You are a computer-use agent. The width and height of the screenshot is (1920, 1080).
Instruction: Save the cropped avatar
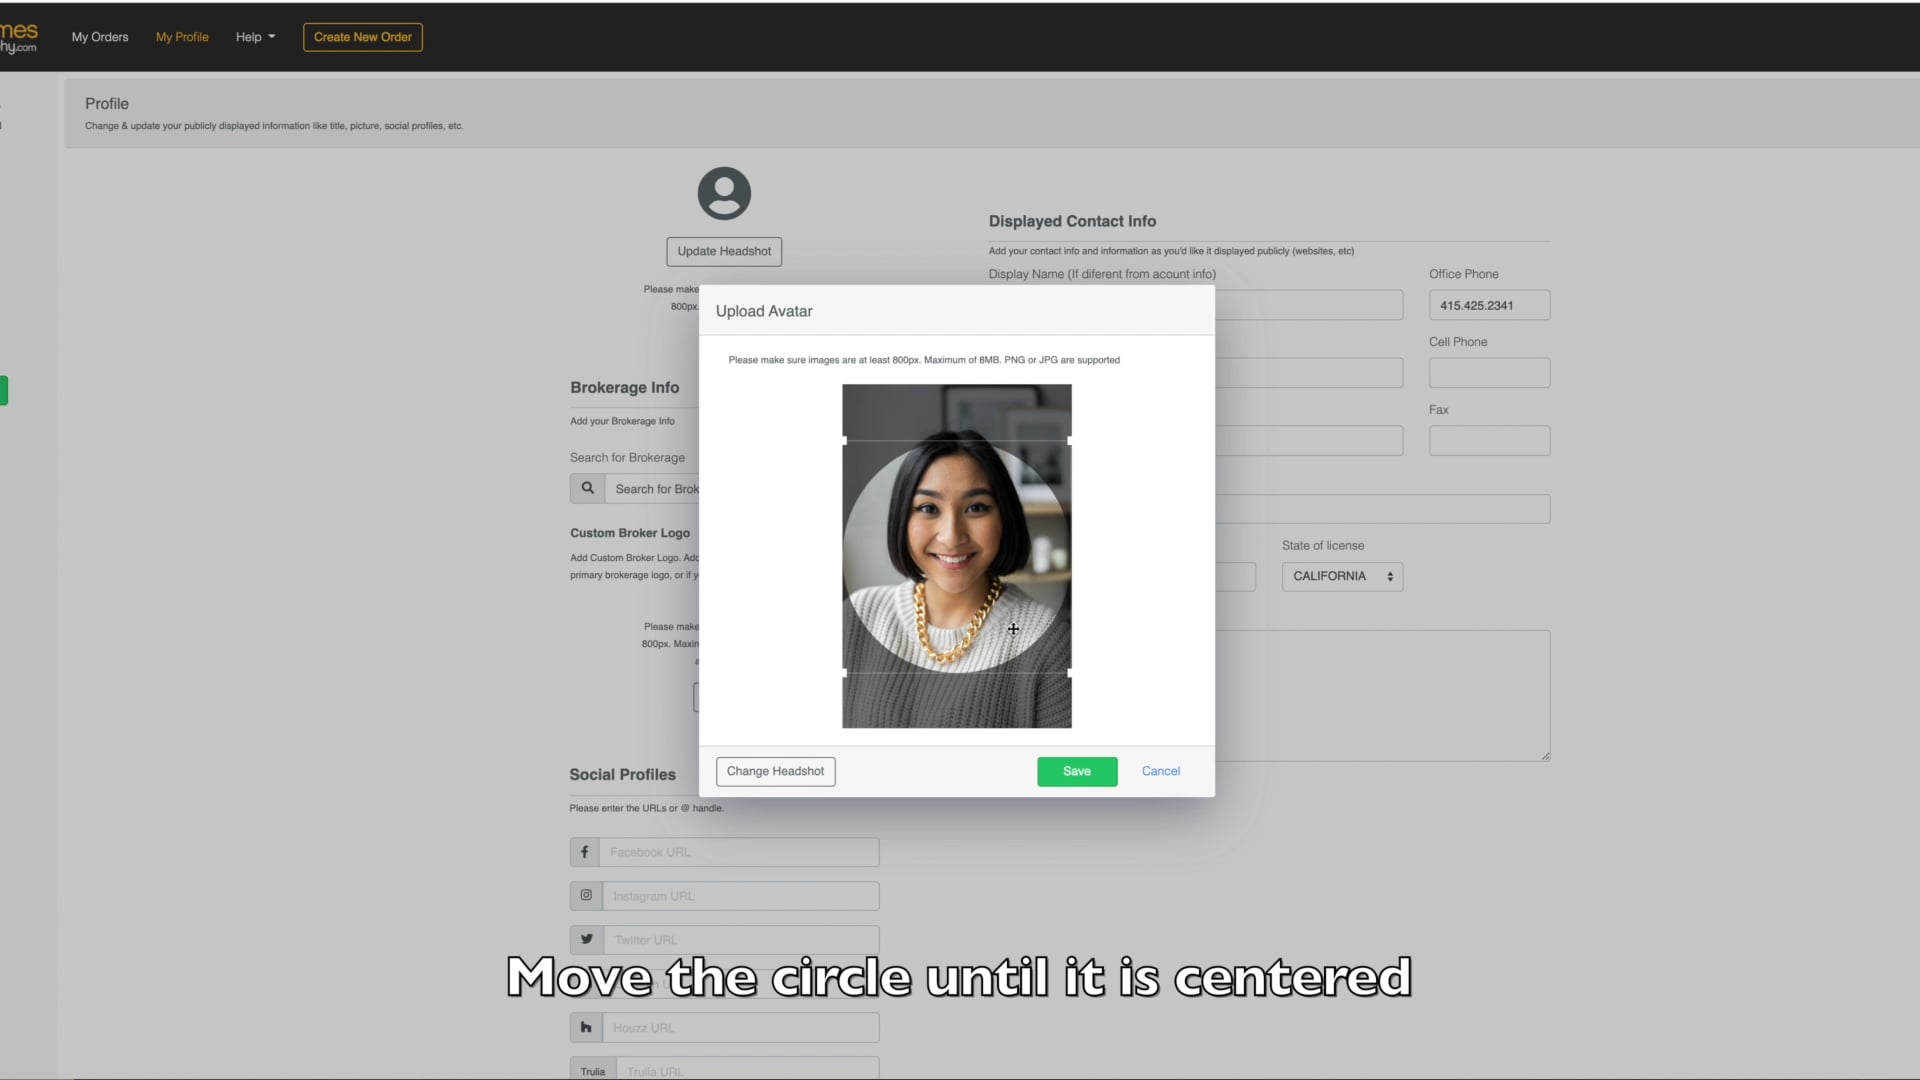[1076, 771]
